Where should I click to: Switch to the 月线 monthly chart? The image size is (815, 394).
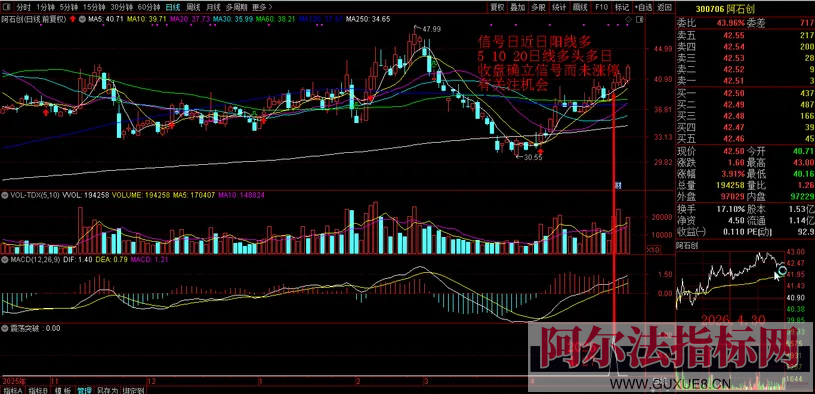pyautogui.click(x=213, y=7)
